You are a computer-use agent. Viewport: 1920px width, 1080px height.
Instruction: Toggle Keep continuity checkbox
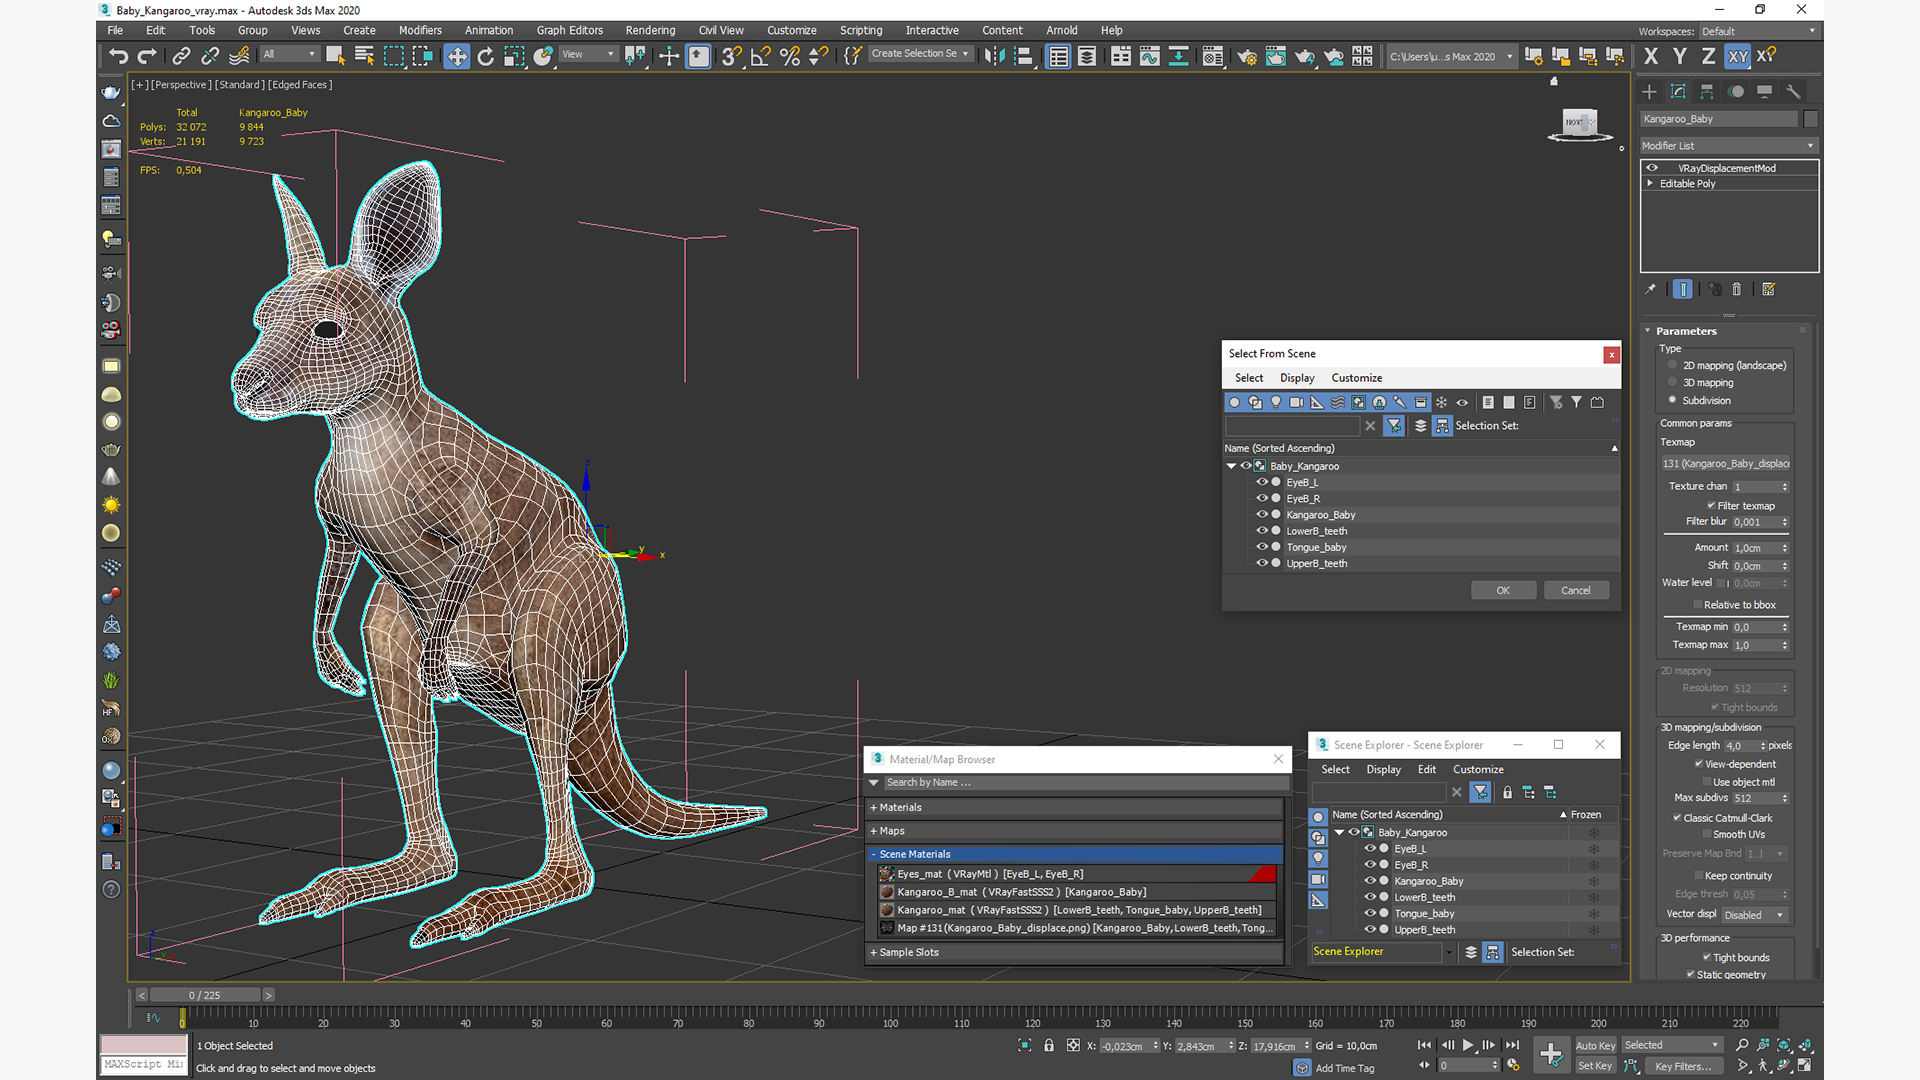coord(1698,875)
